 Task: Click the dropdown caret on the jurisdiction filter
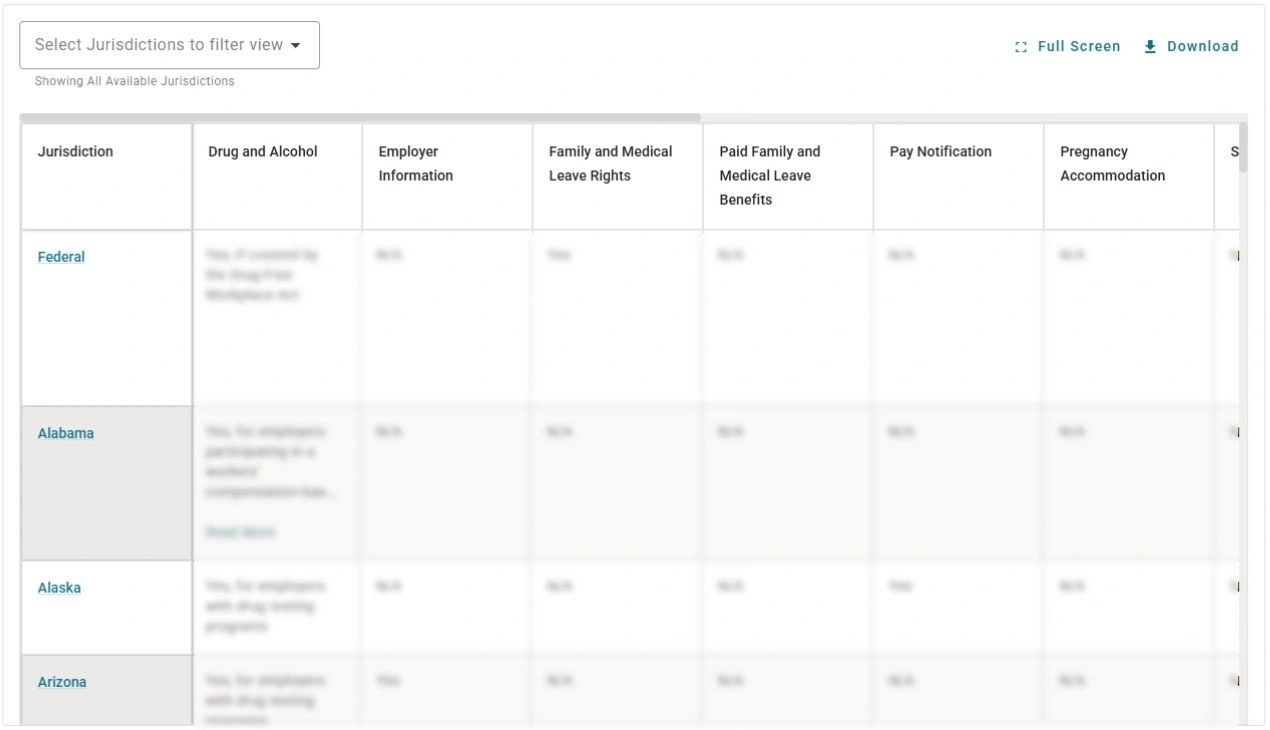296,44
